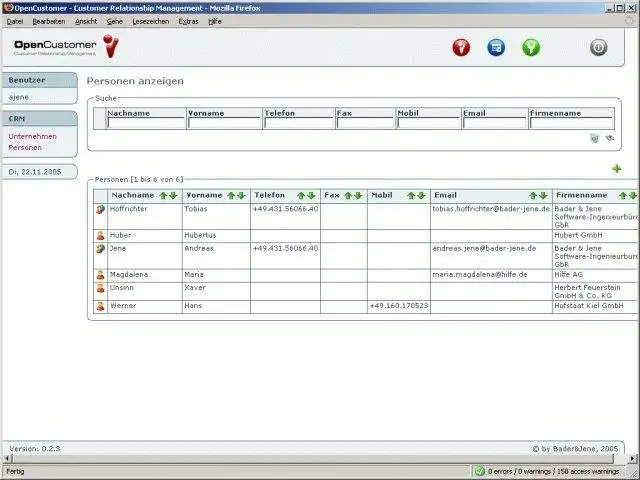Viewport: 640px width, 480px height.
Task: Select company Hubert GmbH
Action: [x=578, y=236]
